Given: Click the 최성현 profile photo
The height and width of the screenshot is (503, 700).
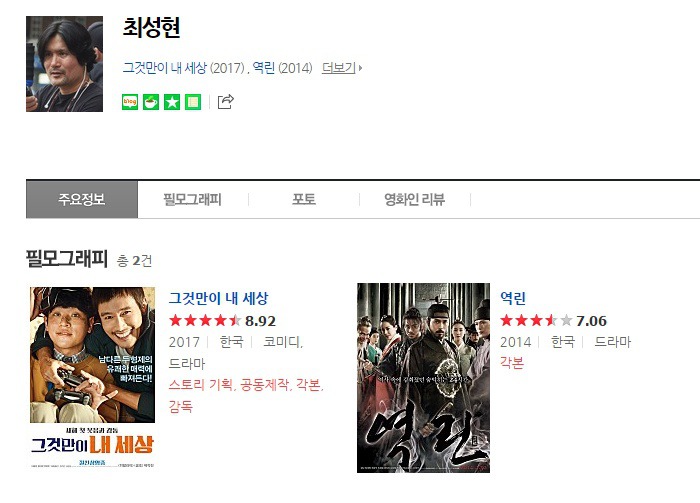Looking at the screenshot, I should click(x=64, y=64).
